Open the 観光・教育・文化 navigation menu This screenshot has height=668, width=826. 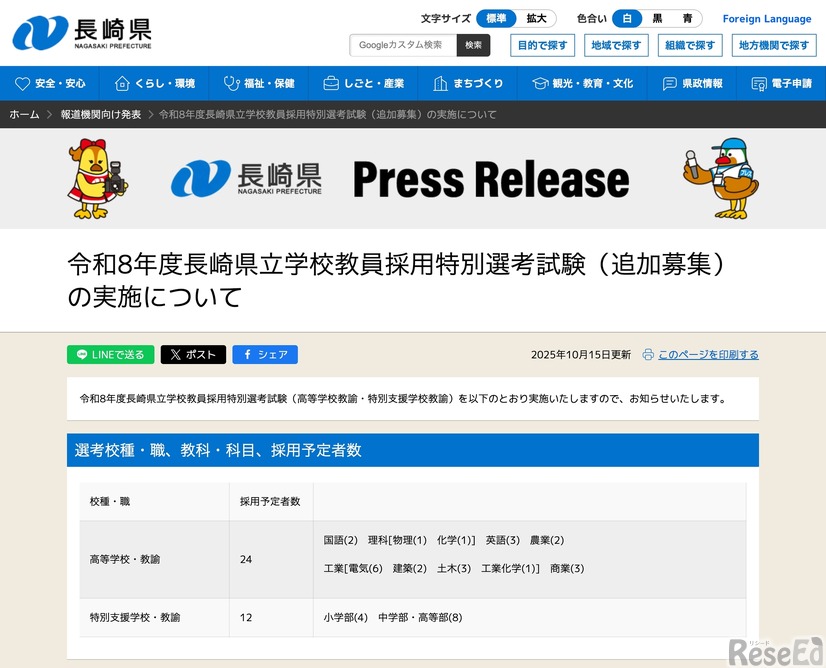584,84
